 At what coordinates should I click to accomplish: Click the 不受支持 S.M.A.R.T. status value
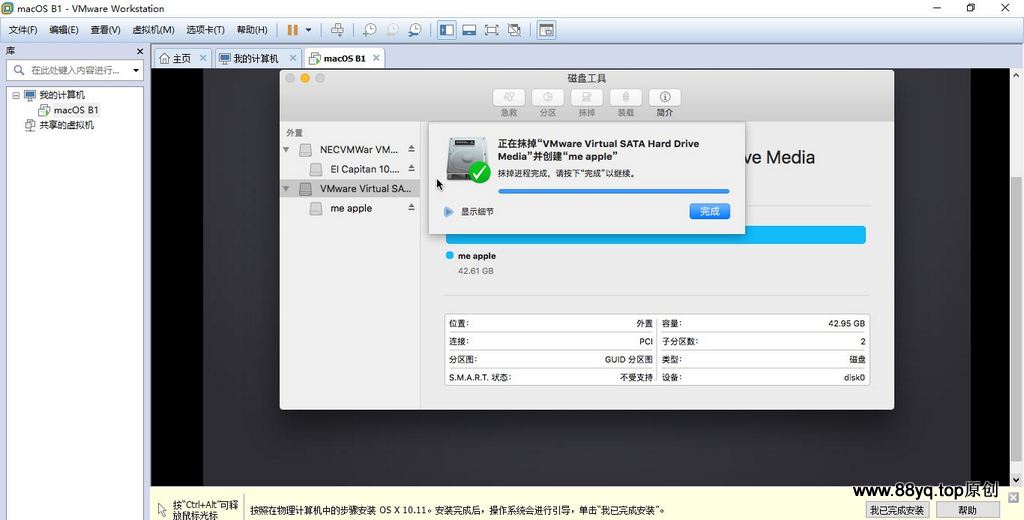[x=636, y=378]
